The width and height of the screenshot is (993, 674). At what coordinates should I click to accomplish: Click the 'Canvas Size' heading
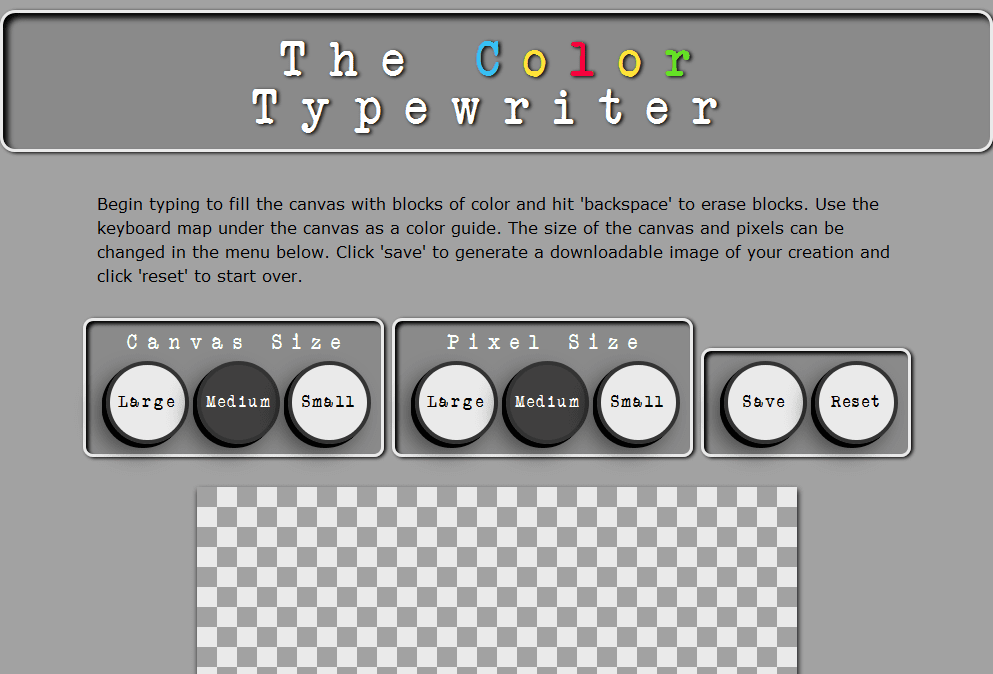[234, 342]
